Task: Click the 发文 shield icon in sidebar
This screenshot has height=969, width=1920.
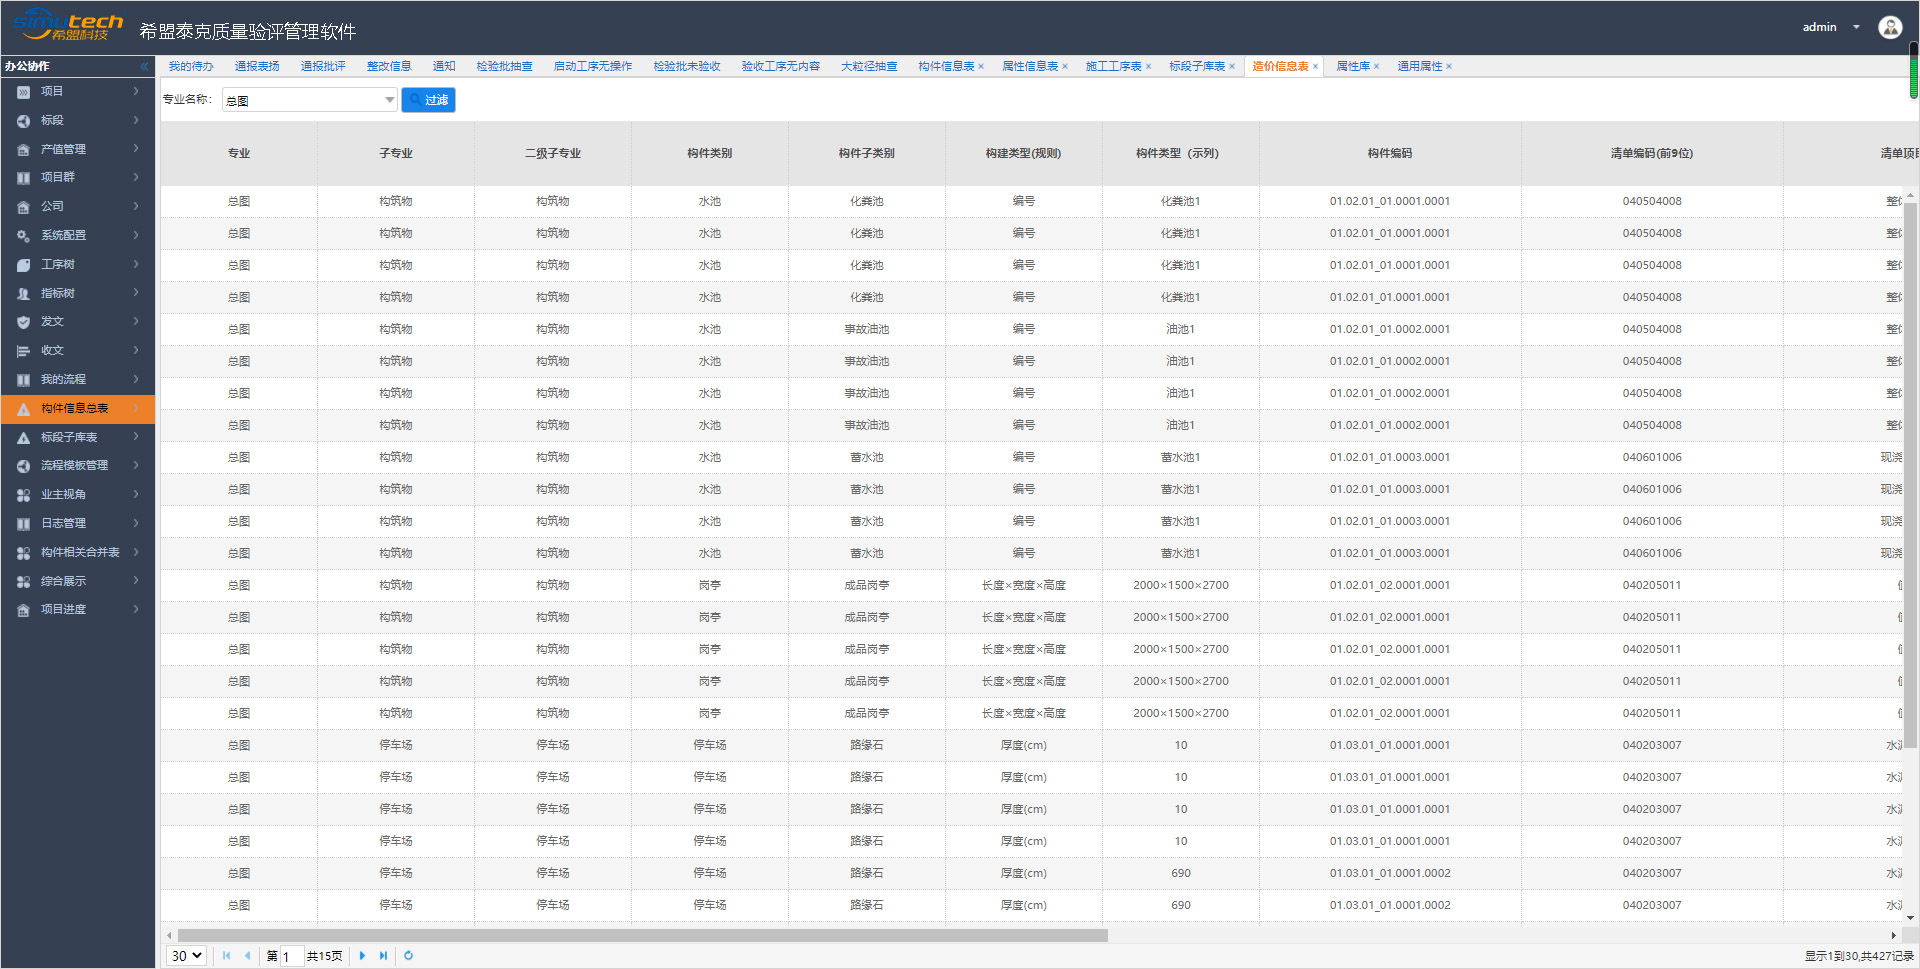Action: click(x=23, y=322)
